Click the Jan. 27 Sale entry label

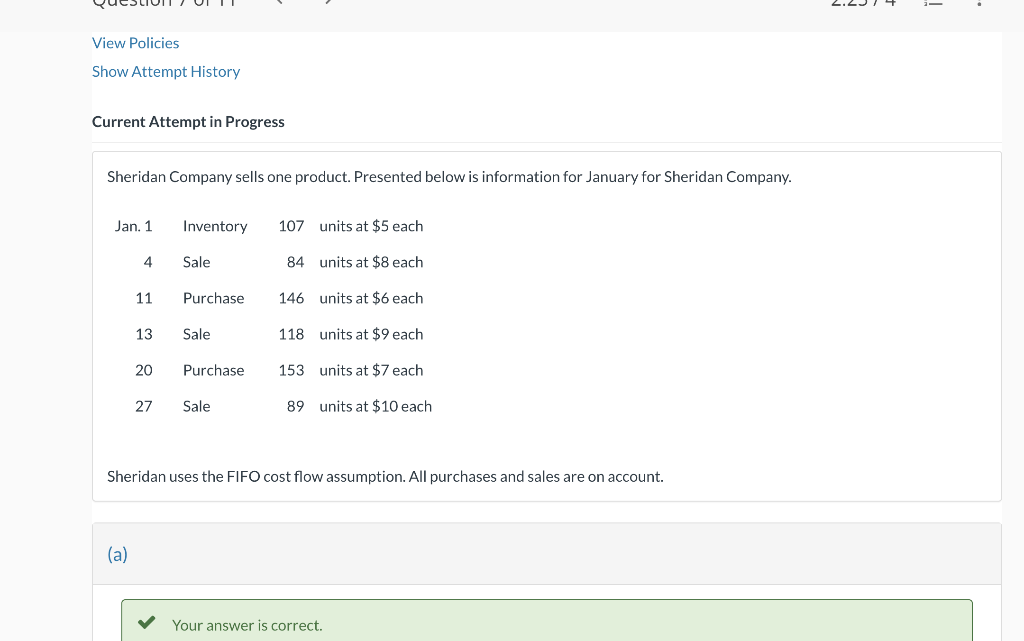[x=196, y=406]
